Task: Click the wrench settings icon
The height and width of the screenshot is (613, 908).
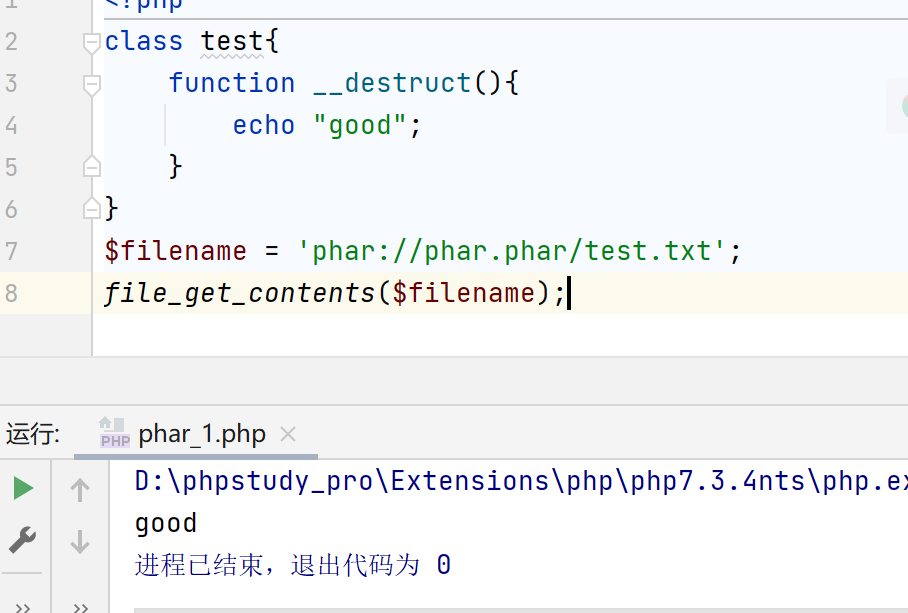Action: click(x=22, y=541)
